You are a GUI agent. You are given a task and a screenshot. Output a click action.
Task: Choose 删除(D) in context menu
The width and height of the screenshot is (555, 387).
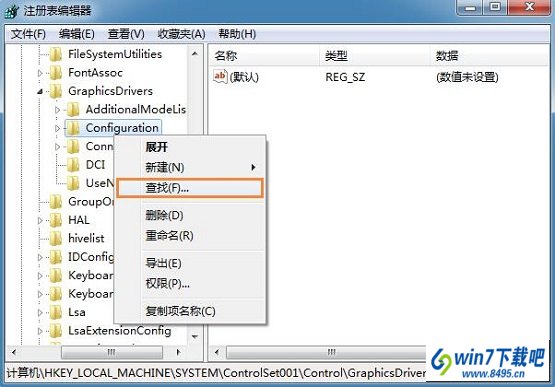coord(191,215)
